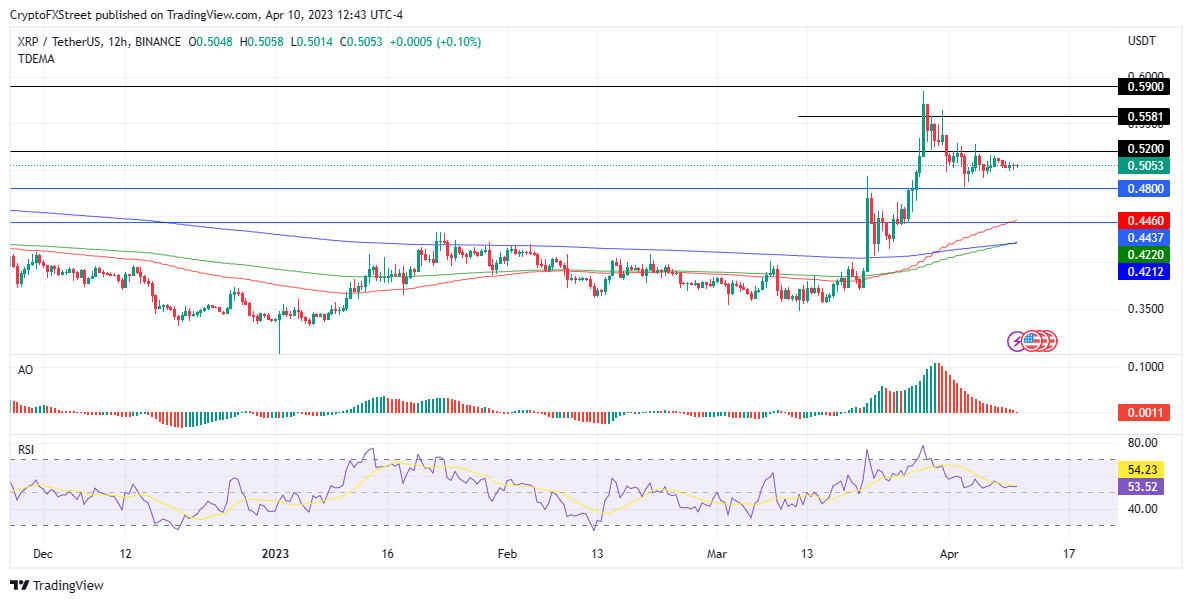This screenshot has height=603, width=1192.
Task: Click the yellow 54.23 RSI value label
Action: (1143, 470)
